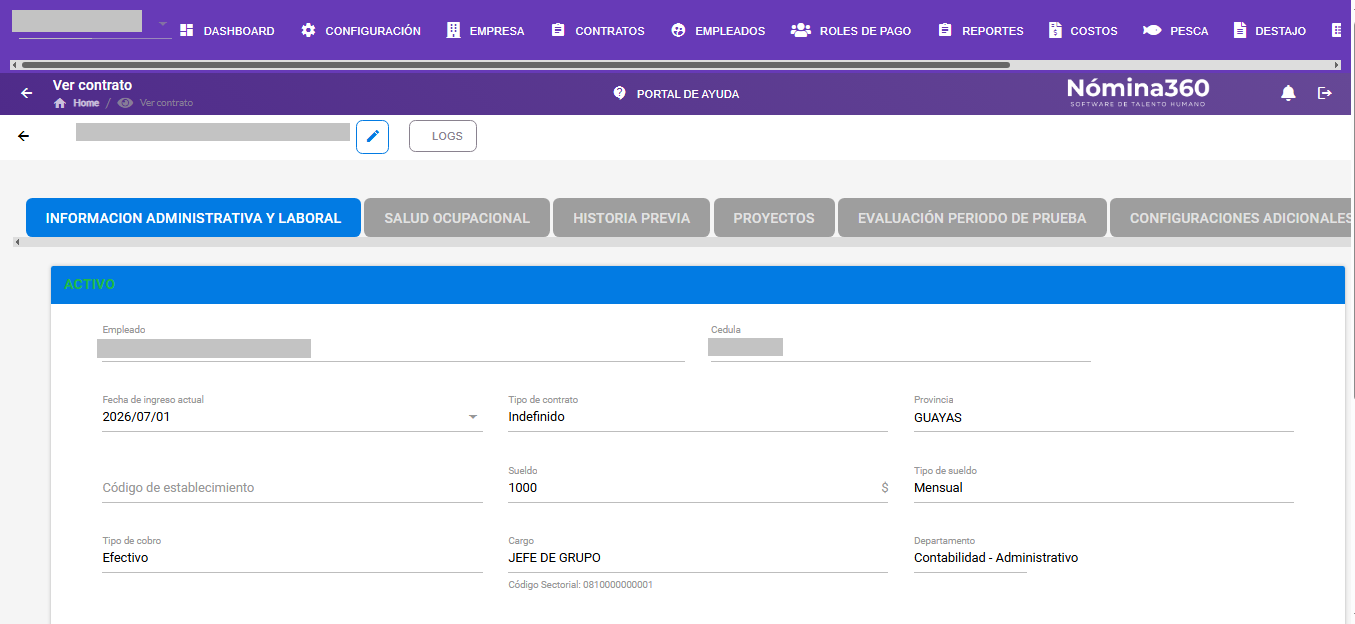This screenshot has height=624, width=1355.
Task: Click the Cargo field JEFE DE GRUPO
Action: click(698, 553)
